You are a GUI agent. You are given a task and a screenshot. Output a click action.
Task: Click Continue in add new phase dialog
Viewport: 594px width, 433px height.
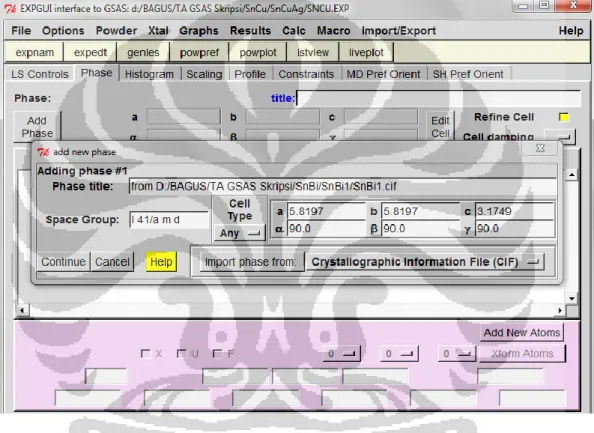63,262
